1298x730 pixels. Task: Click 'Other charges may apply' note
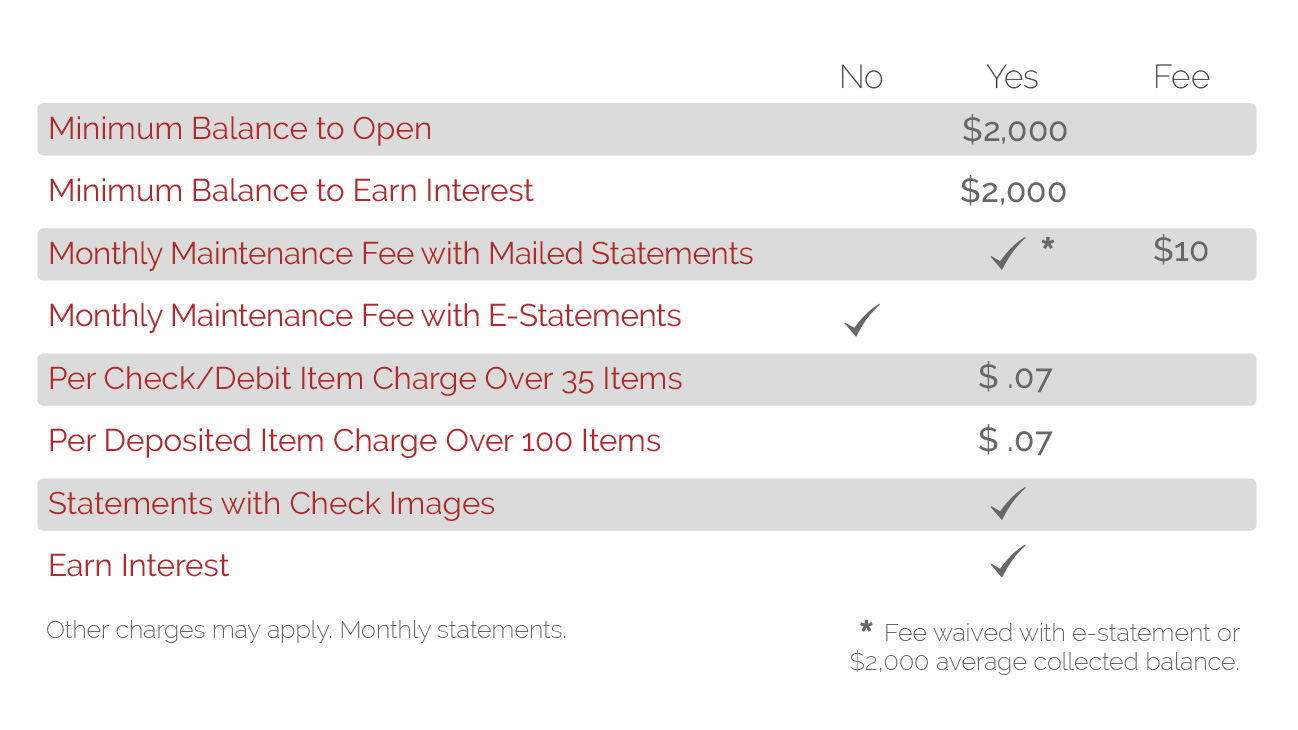point(306,630)
